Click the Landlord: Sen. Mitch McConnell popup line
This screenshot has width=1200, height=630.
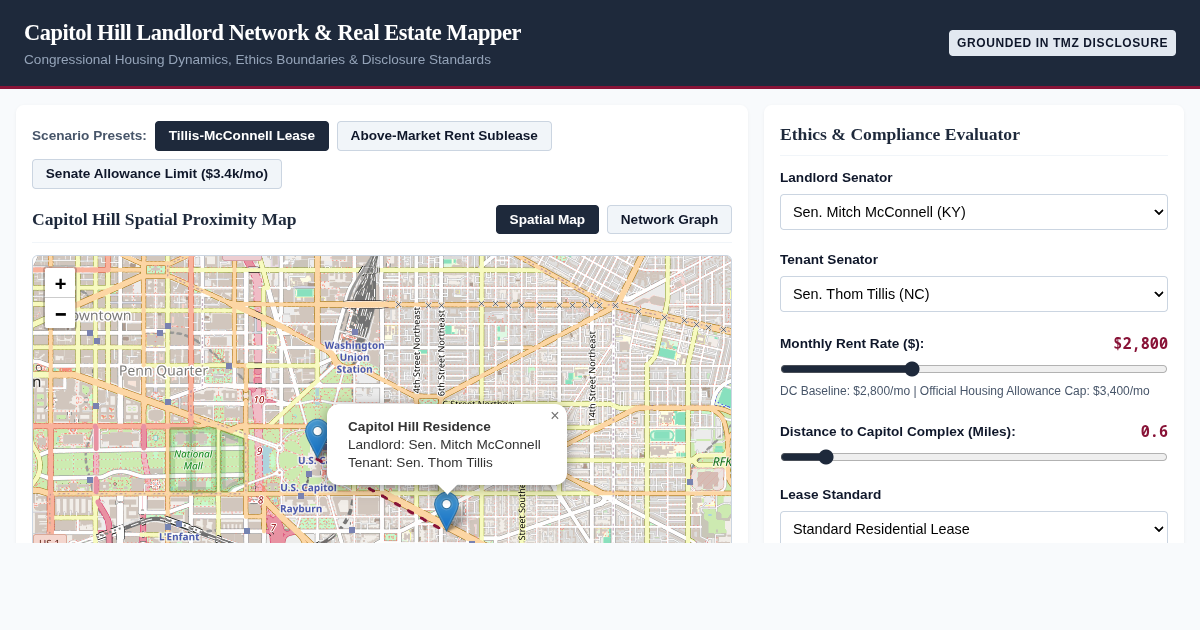(x=444, y=445)
